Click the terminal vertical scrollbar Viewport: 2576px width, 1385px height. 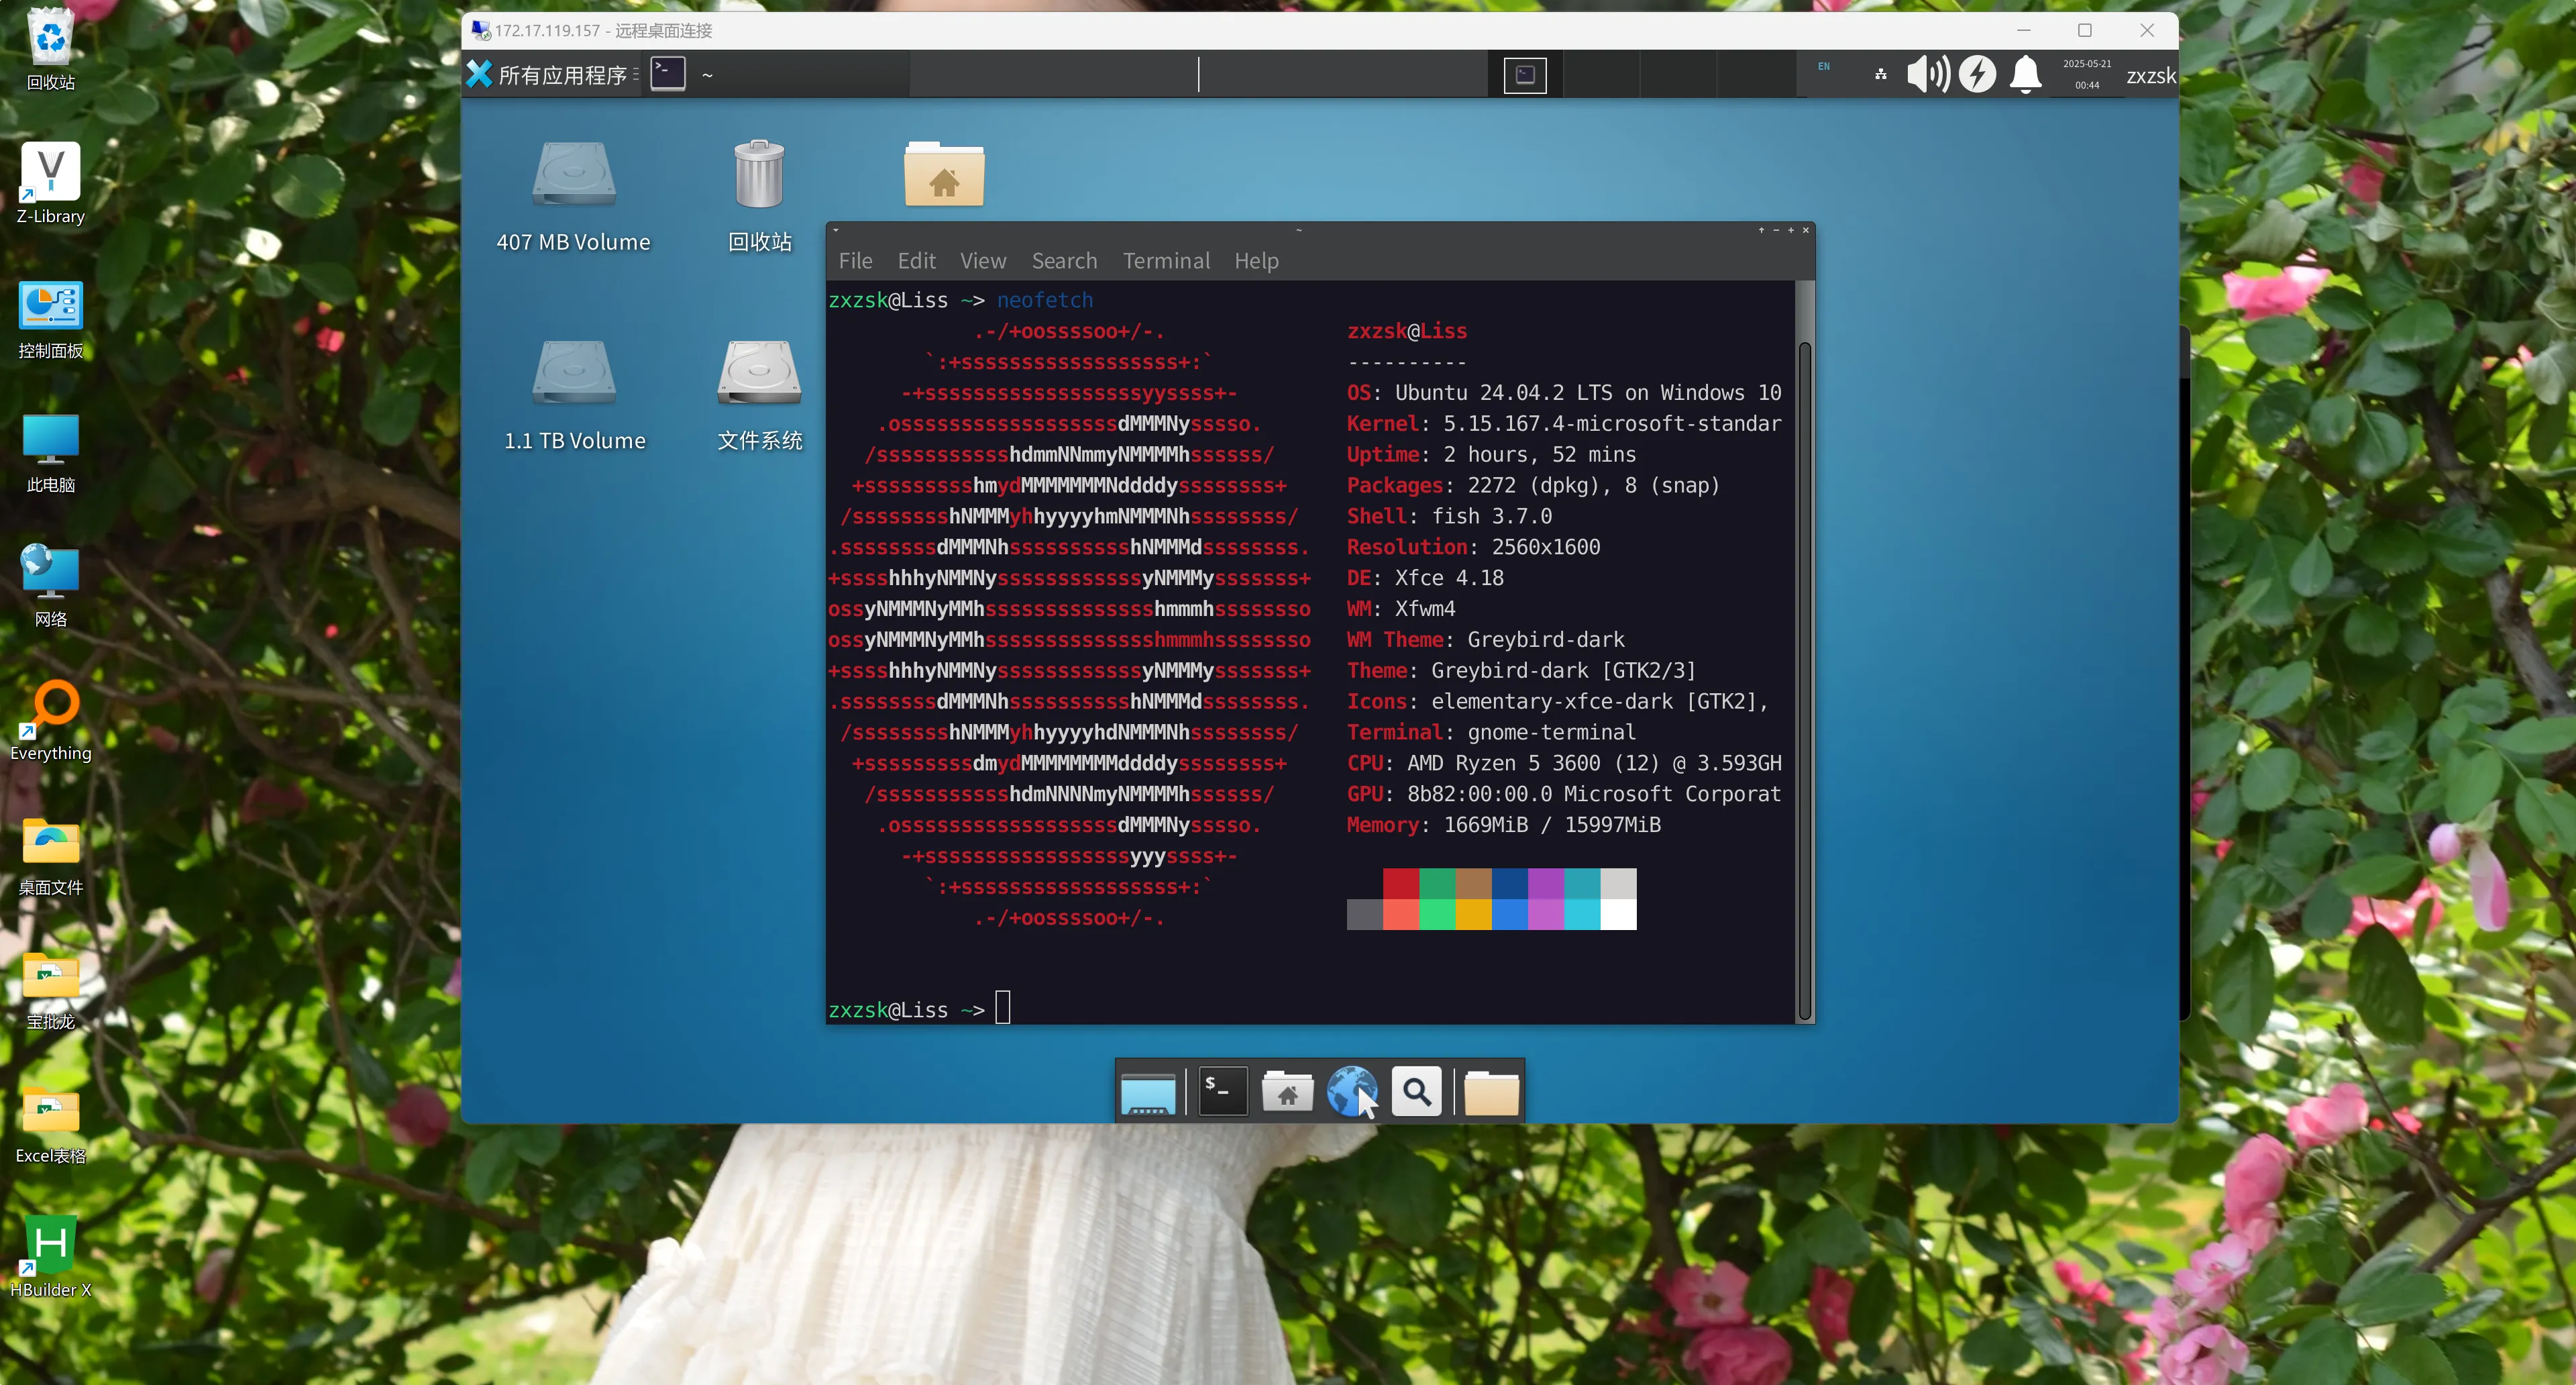point(1804,680)
